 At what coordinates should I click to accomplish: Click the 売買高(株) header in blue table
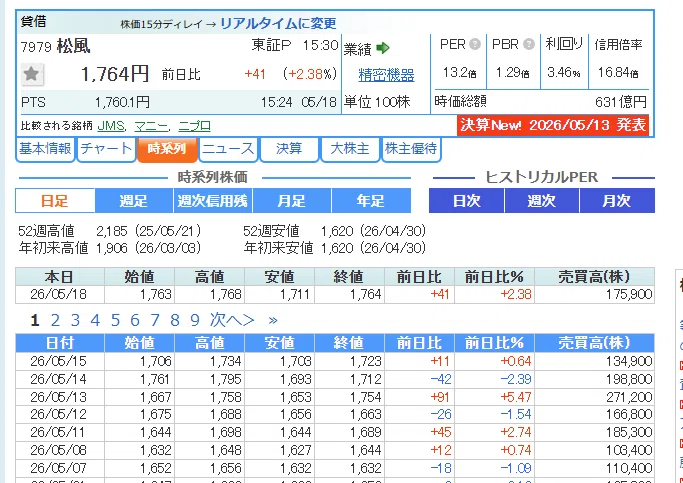[x=594, y=343]
